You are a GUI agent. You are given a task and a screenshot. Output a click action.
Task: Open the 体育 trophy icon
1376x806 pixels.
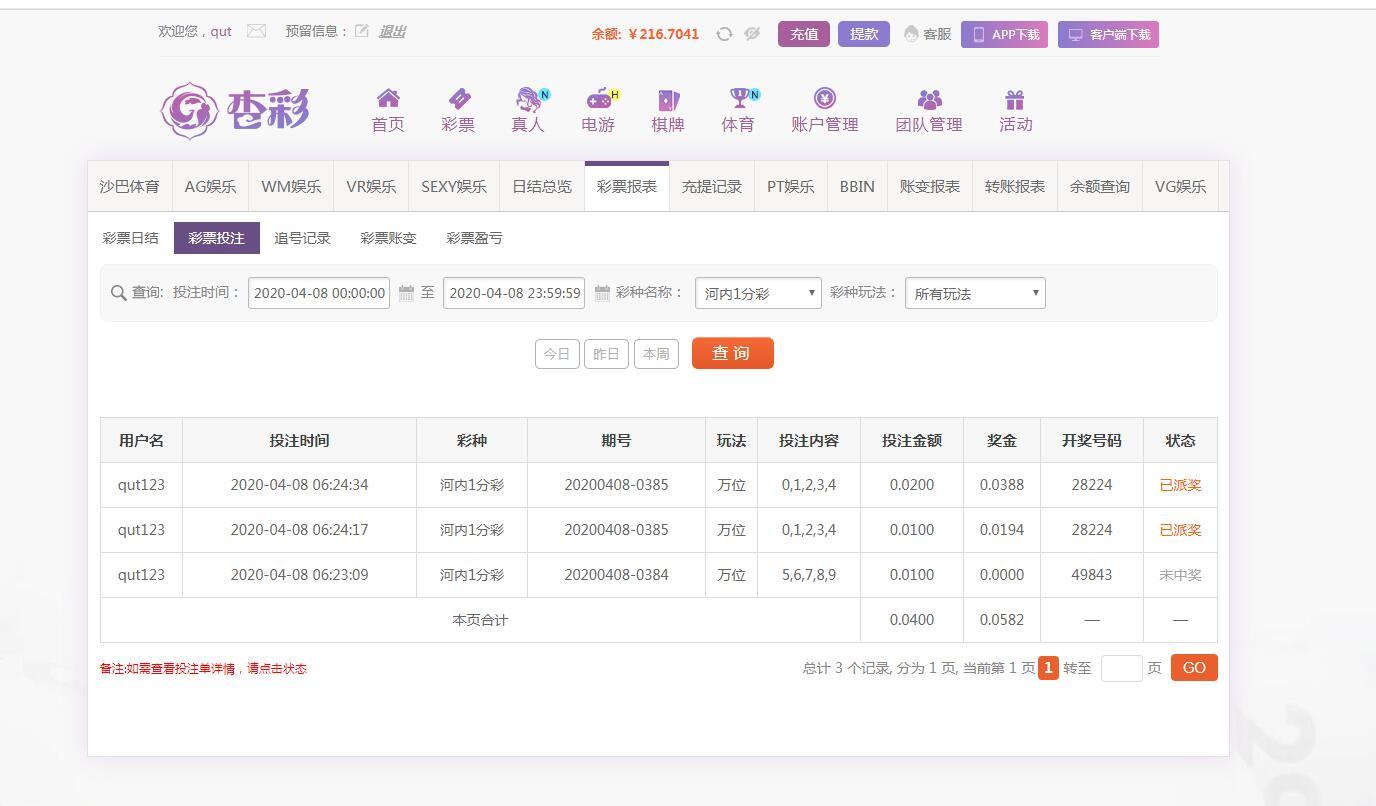point(738,99)
